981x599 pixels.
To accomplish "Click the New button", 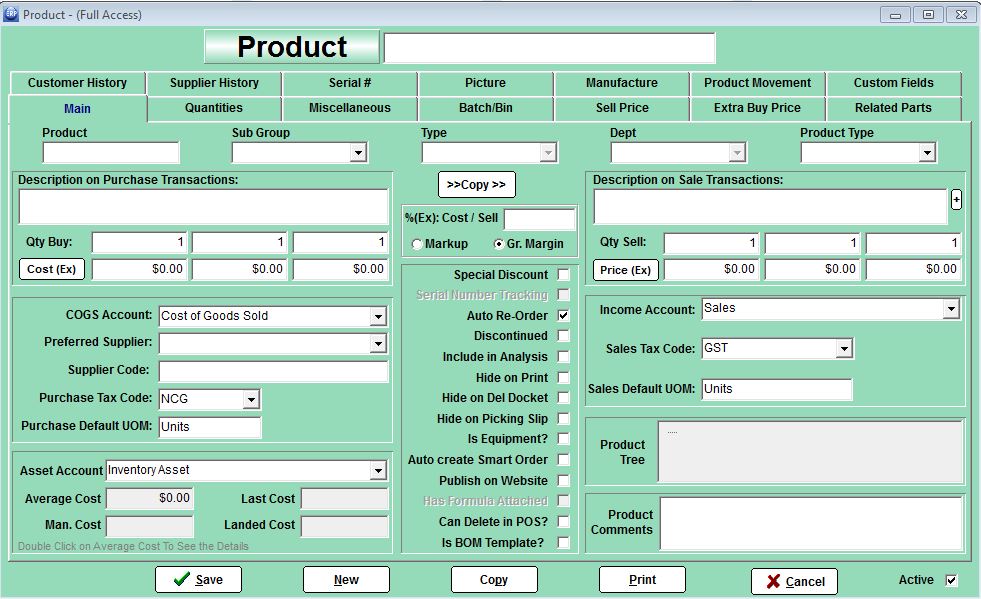I will pyautogui.click(x=346, y=580).
